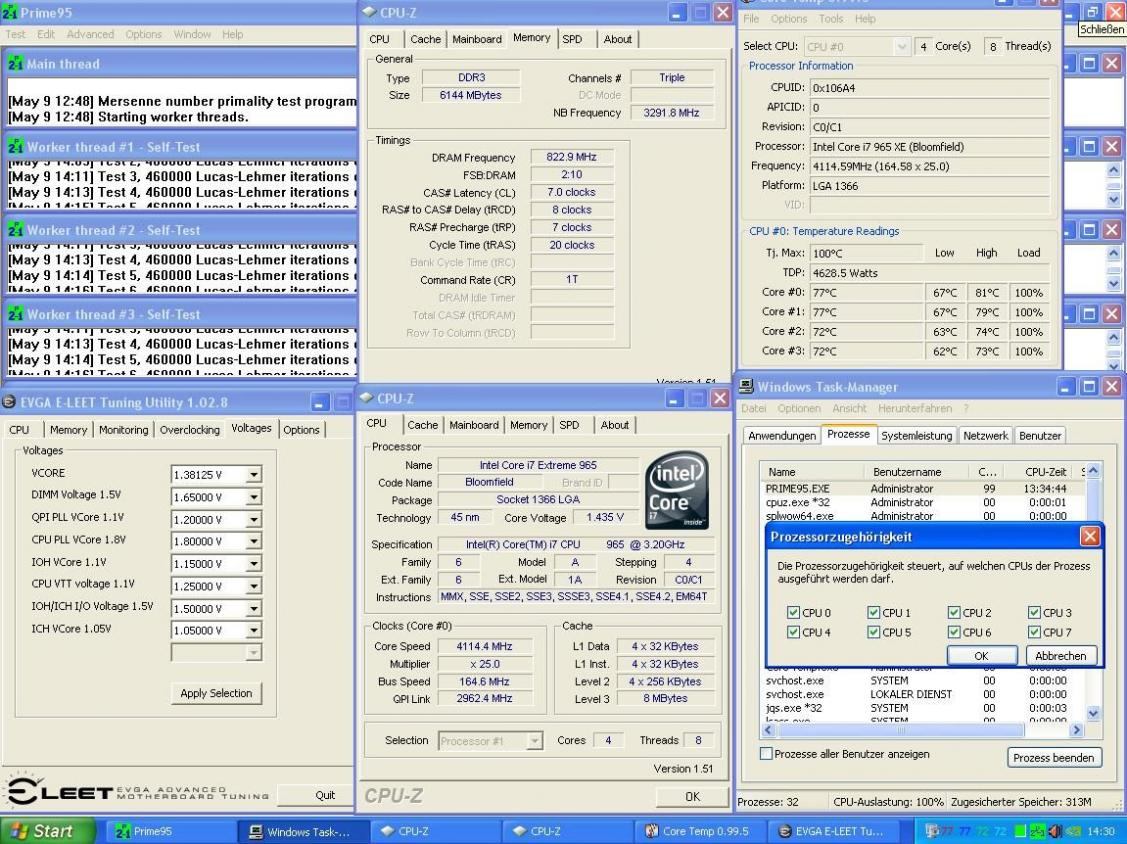Click the Worker thread #1 window icon
The width and height of the screenshot is (1127, 844).
click(16, 147)
